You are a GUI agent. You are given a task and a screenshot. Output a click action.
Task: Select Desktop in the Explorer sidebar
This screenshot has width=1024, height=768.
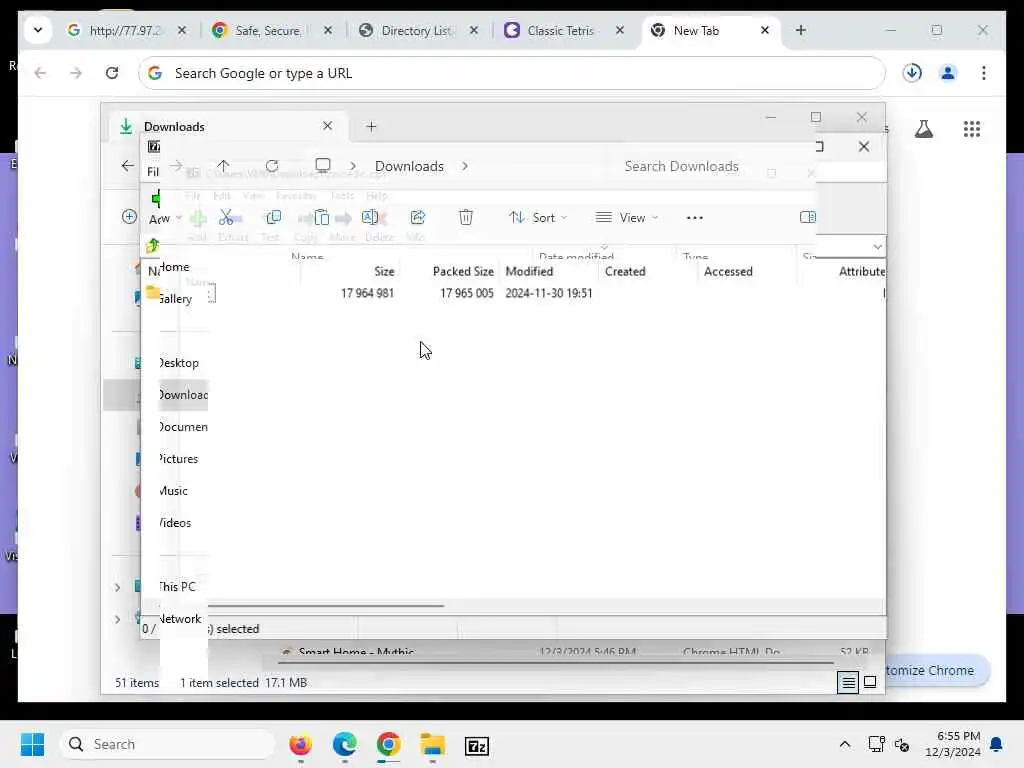coord(179,363)
